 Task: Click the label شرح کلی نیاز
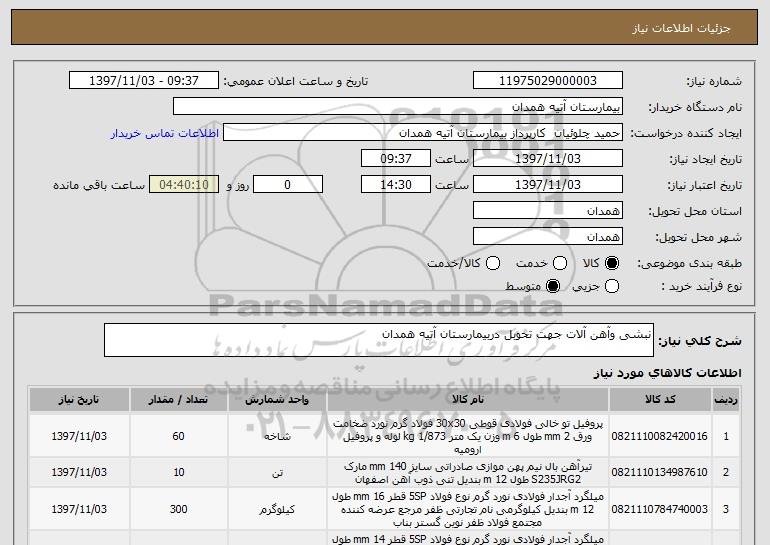[700, 341]
